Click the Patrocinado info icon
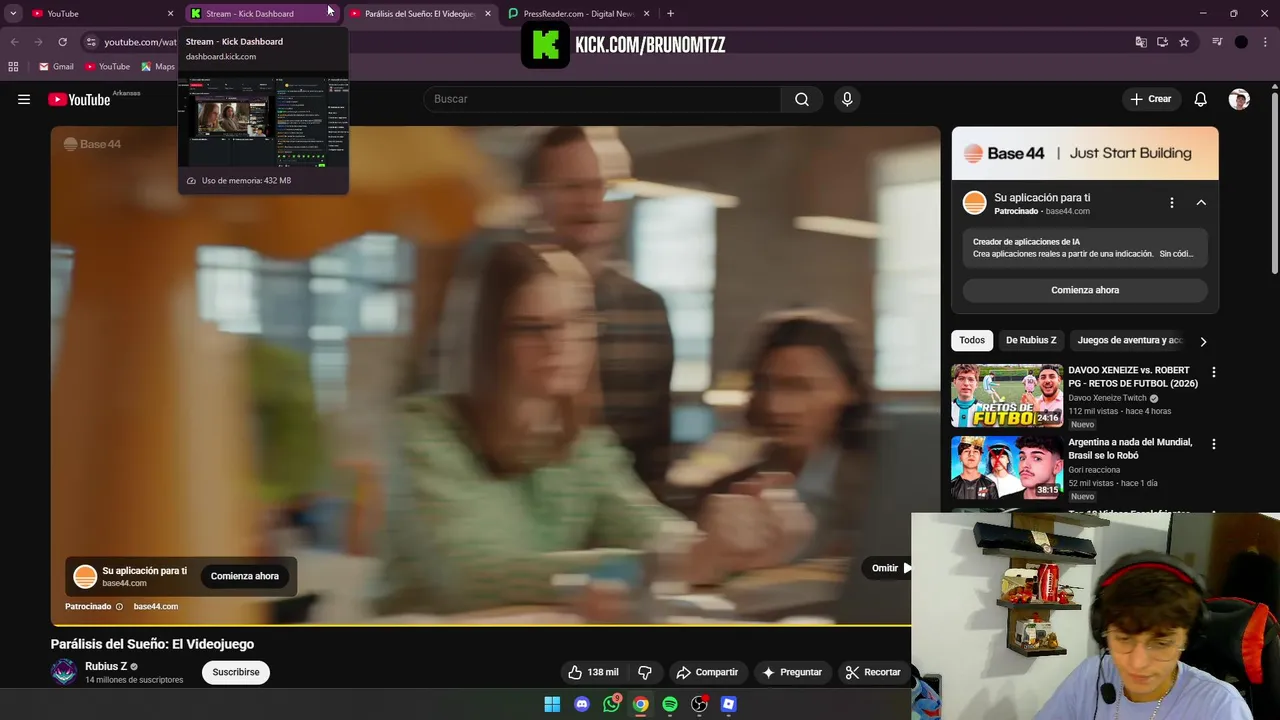The image size is (1280, 720). [119, 606]
